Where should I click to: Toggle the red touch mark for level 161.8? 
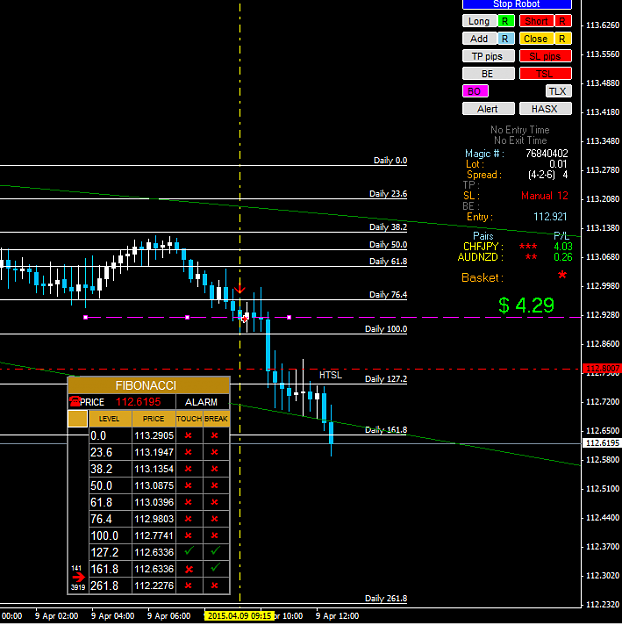pos(189,569)
